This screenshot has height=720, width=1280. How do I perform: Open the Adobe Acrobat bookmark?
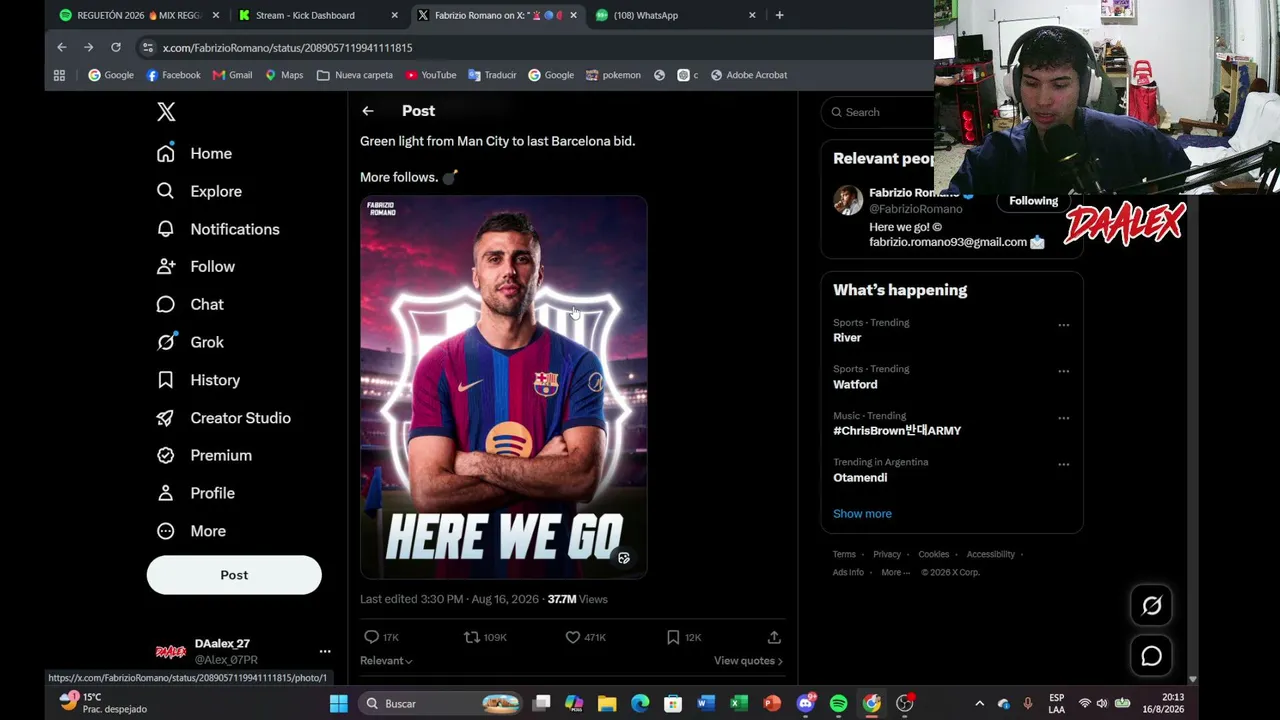tap(749, 75)
